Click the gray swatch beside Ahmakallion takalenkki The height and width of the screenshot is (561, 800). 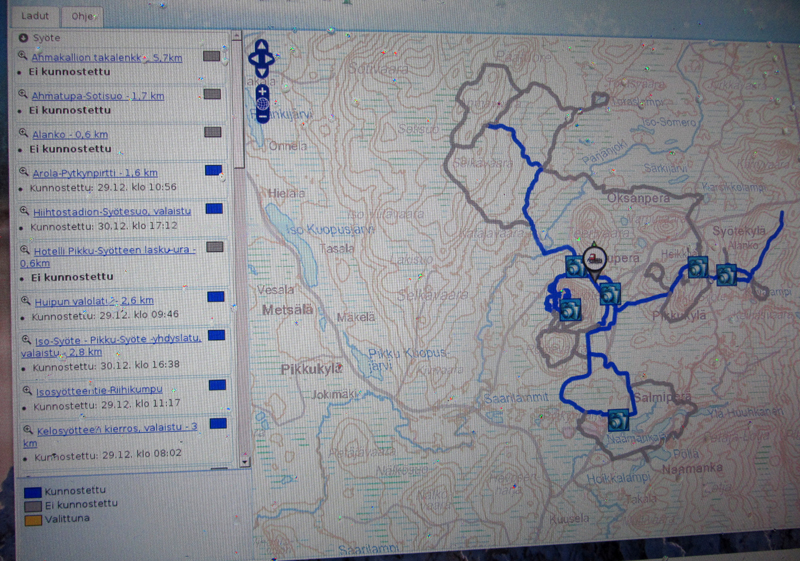pyautogui.click(x=212, y=57)
